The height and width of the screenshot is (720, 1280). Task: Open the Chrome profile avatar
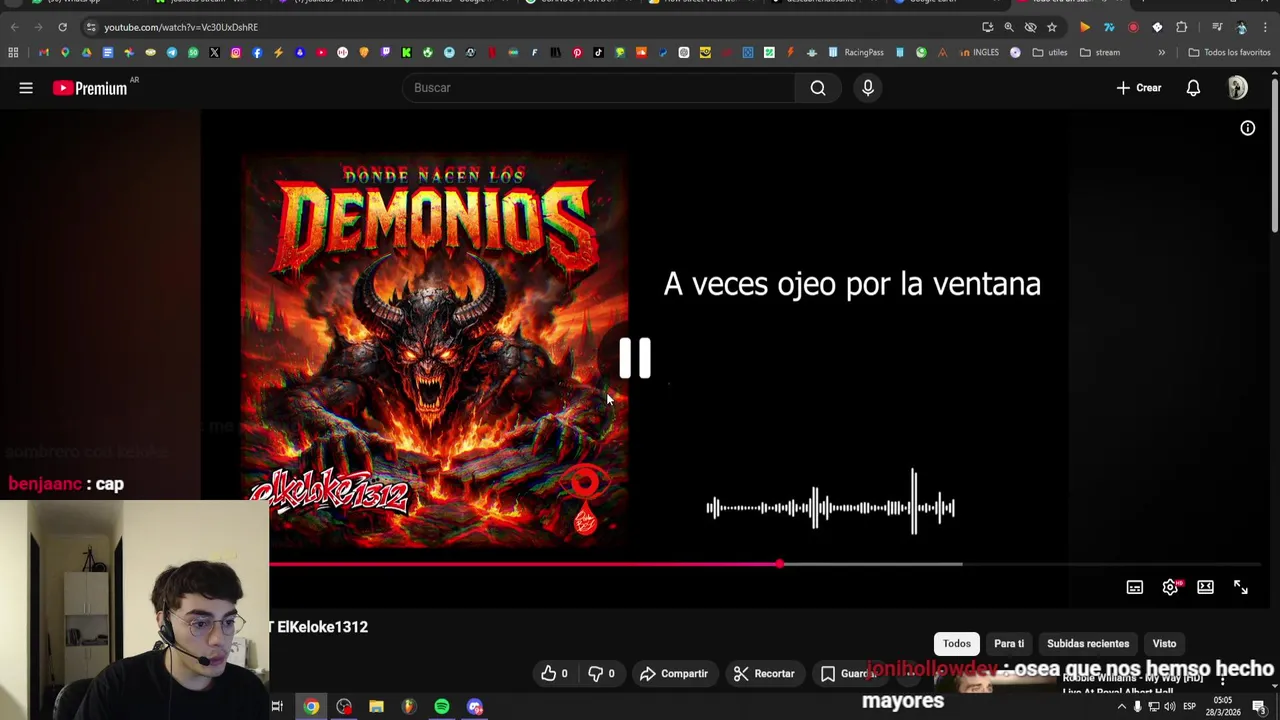pos(1241,27)
